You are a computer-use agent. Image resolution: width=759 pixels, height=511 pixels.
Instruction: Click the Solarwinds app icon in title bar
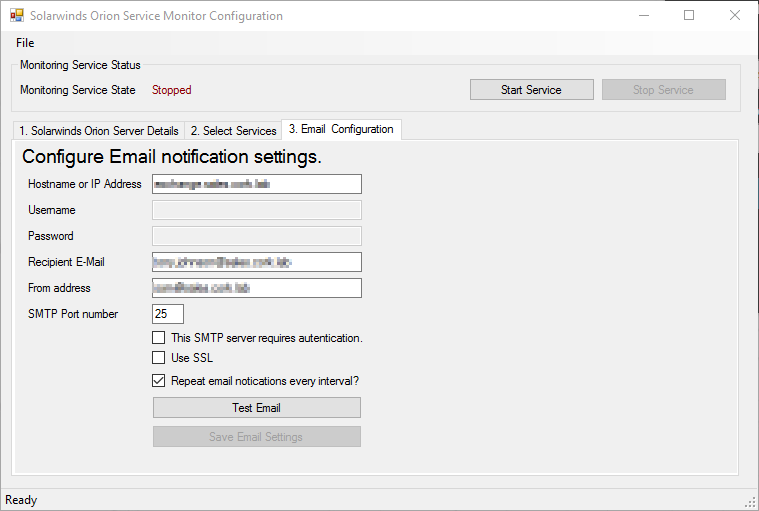click(16, 15)
